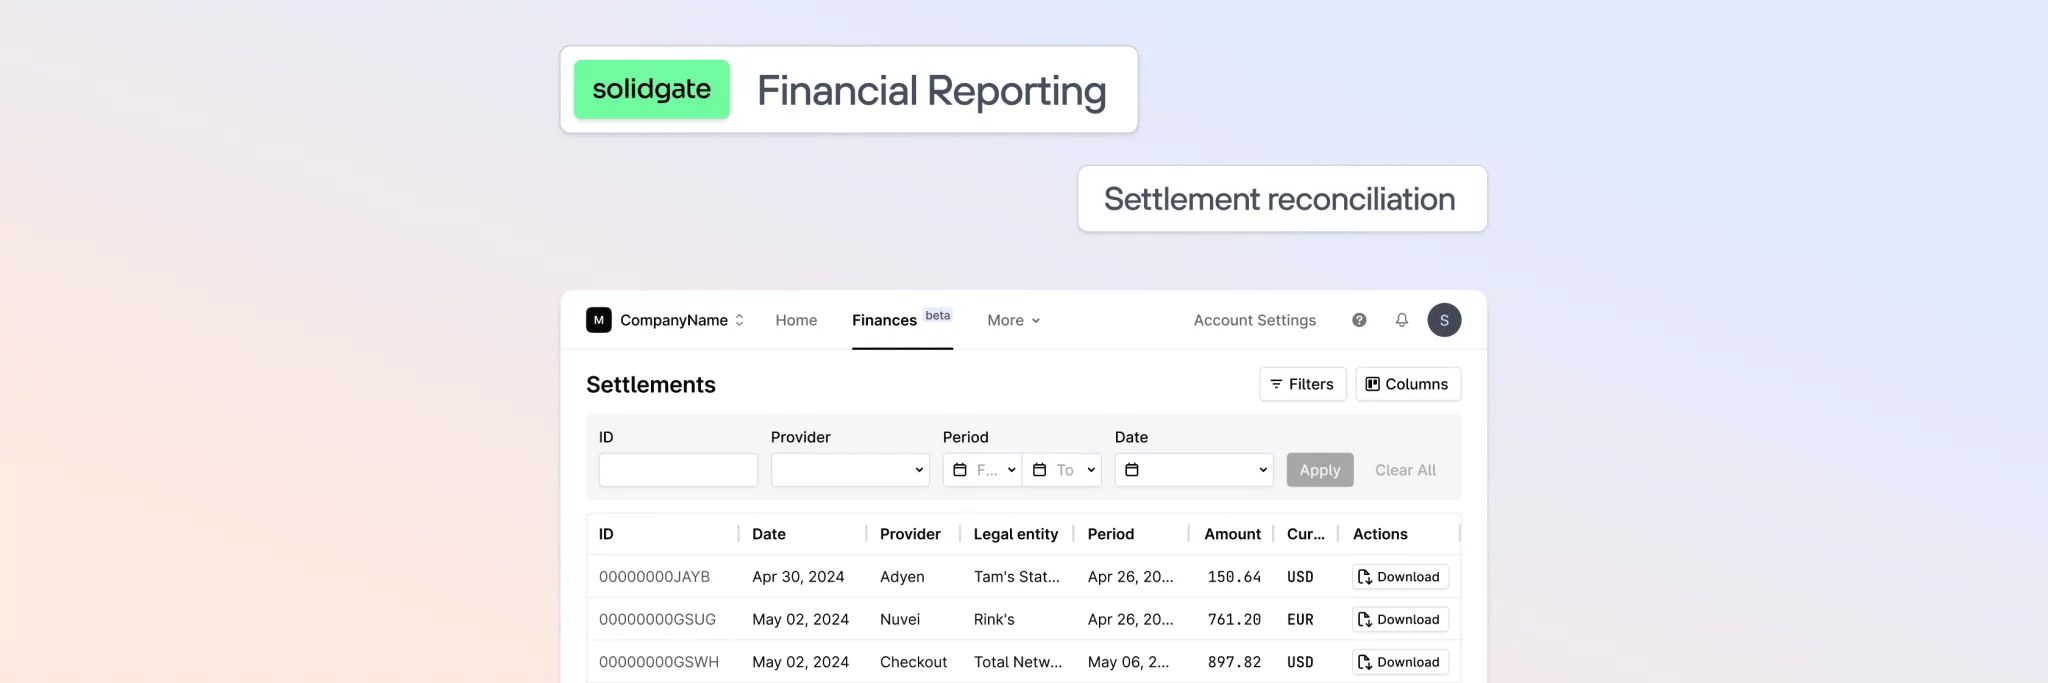The width and height of the screenshot is (2048, 683).
Task: Click the Financial Reporting title
Action: click(932, 91)
